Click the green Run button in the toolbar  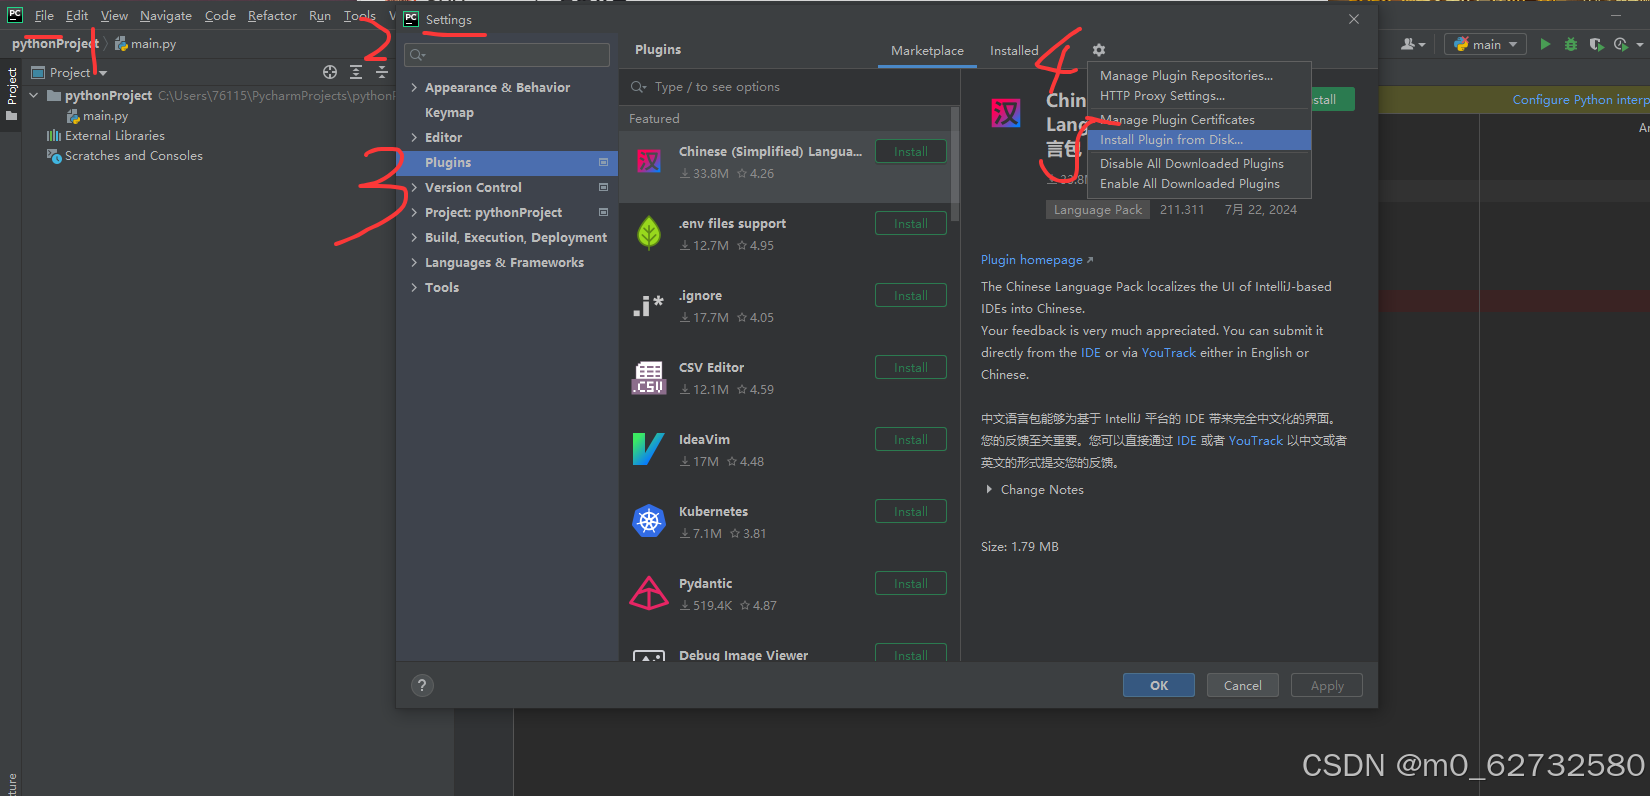pyautogui.click(x=1545, y=44)
